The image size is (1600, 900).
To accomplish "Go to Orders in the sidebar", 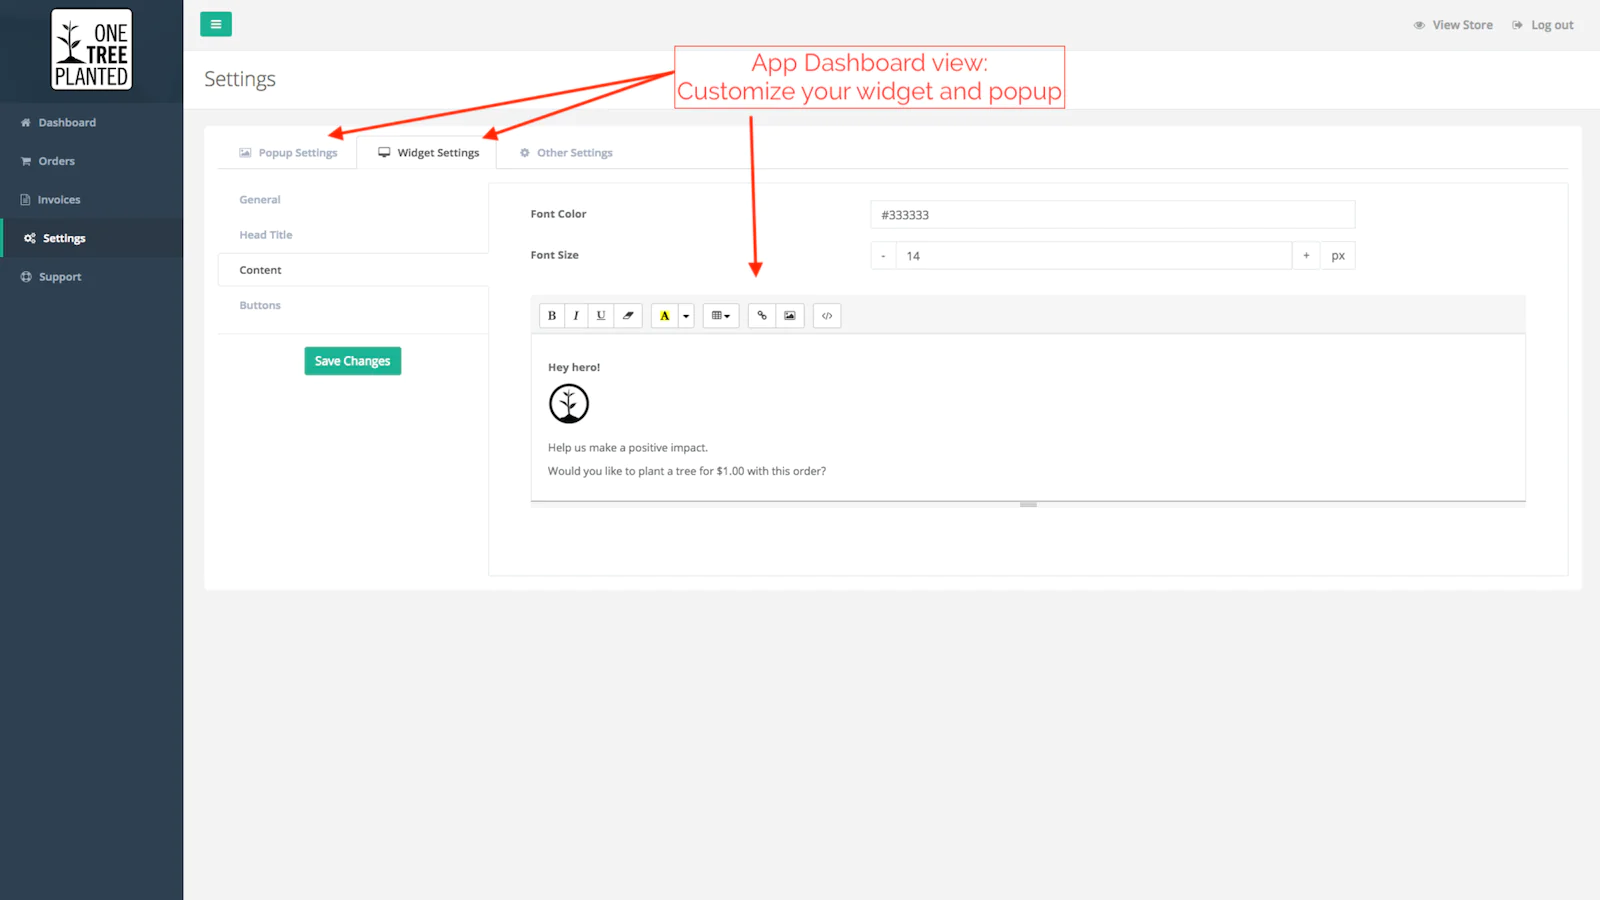I will (56, 161).
